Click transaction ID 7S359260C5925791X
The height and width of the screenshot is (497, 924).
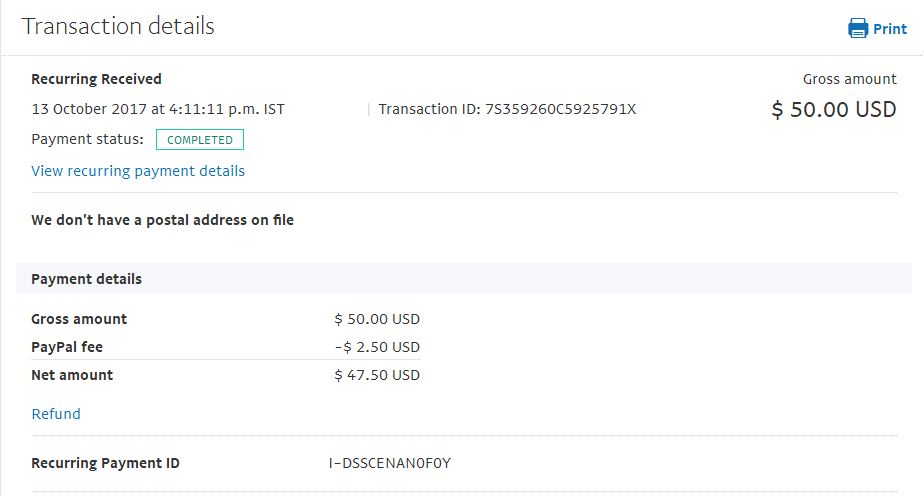coord(560,109)
